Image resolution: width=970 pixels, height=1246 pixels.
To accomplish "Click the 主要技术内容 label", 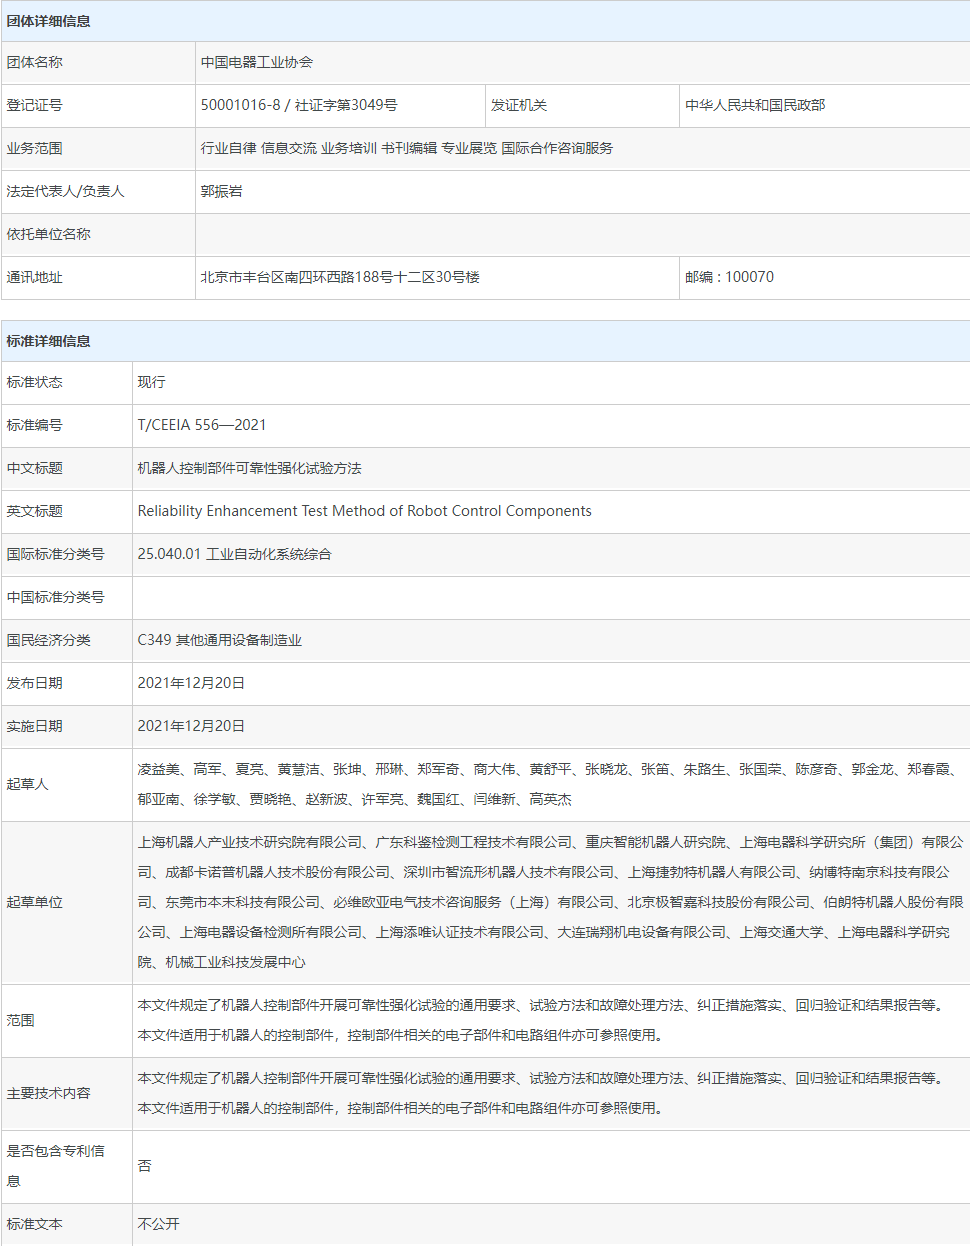I will coord(48,1093).
